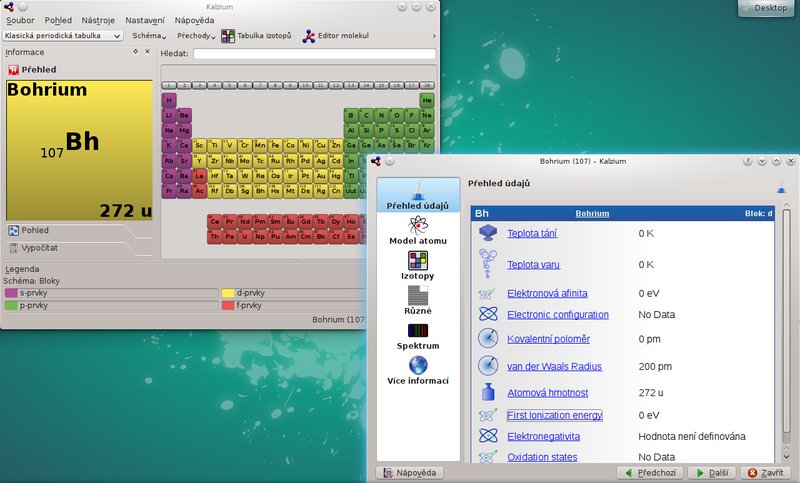Screen dimensions: 800x483
Task: Show the Spektrum page
Action: pyautogui.click(x=418, y=335)
